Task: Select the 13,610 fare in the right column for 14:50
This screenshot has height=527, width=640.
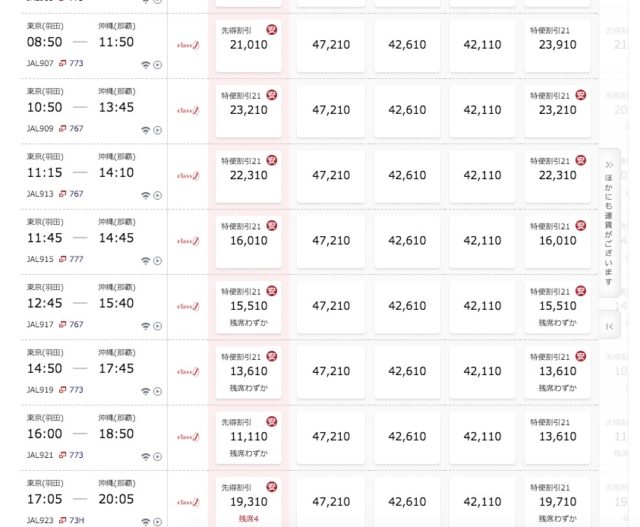Action: (x=558, y=371)
